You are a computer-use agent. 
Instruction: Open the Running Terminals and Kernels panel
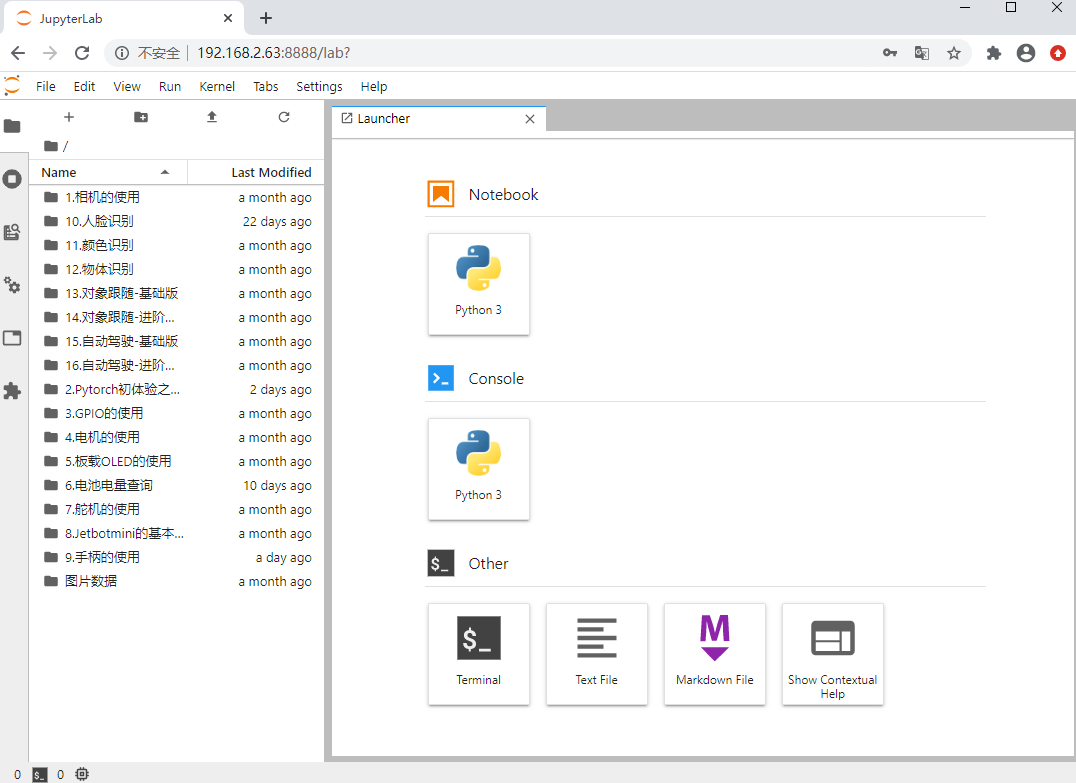click(12, 179)
